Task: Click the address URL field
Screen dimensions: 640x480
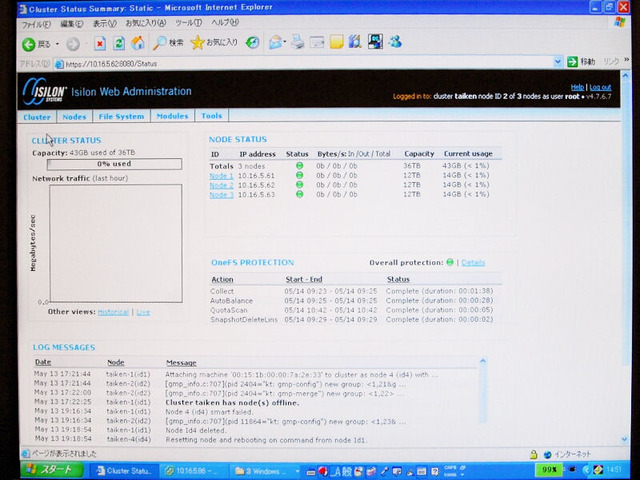Action: pos(304,64)
